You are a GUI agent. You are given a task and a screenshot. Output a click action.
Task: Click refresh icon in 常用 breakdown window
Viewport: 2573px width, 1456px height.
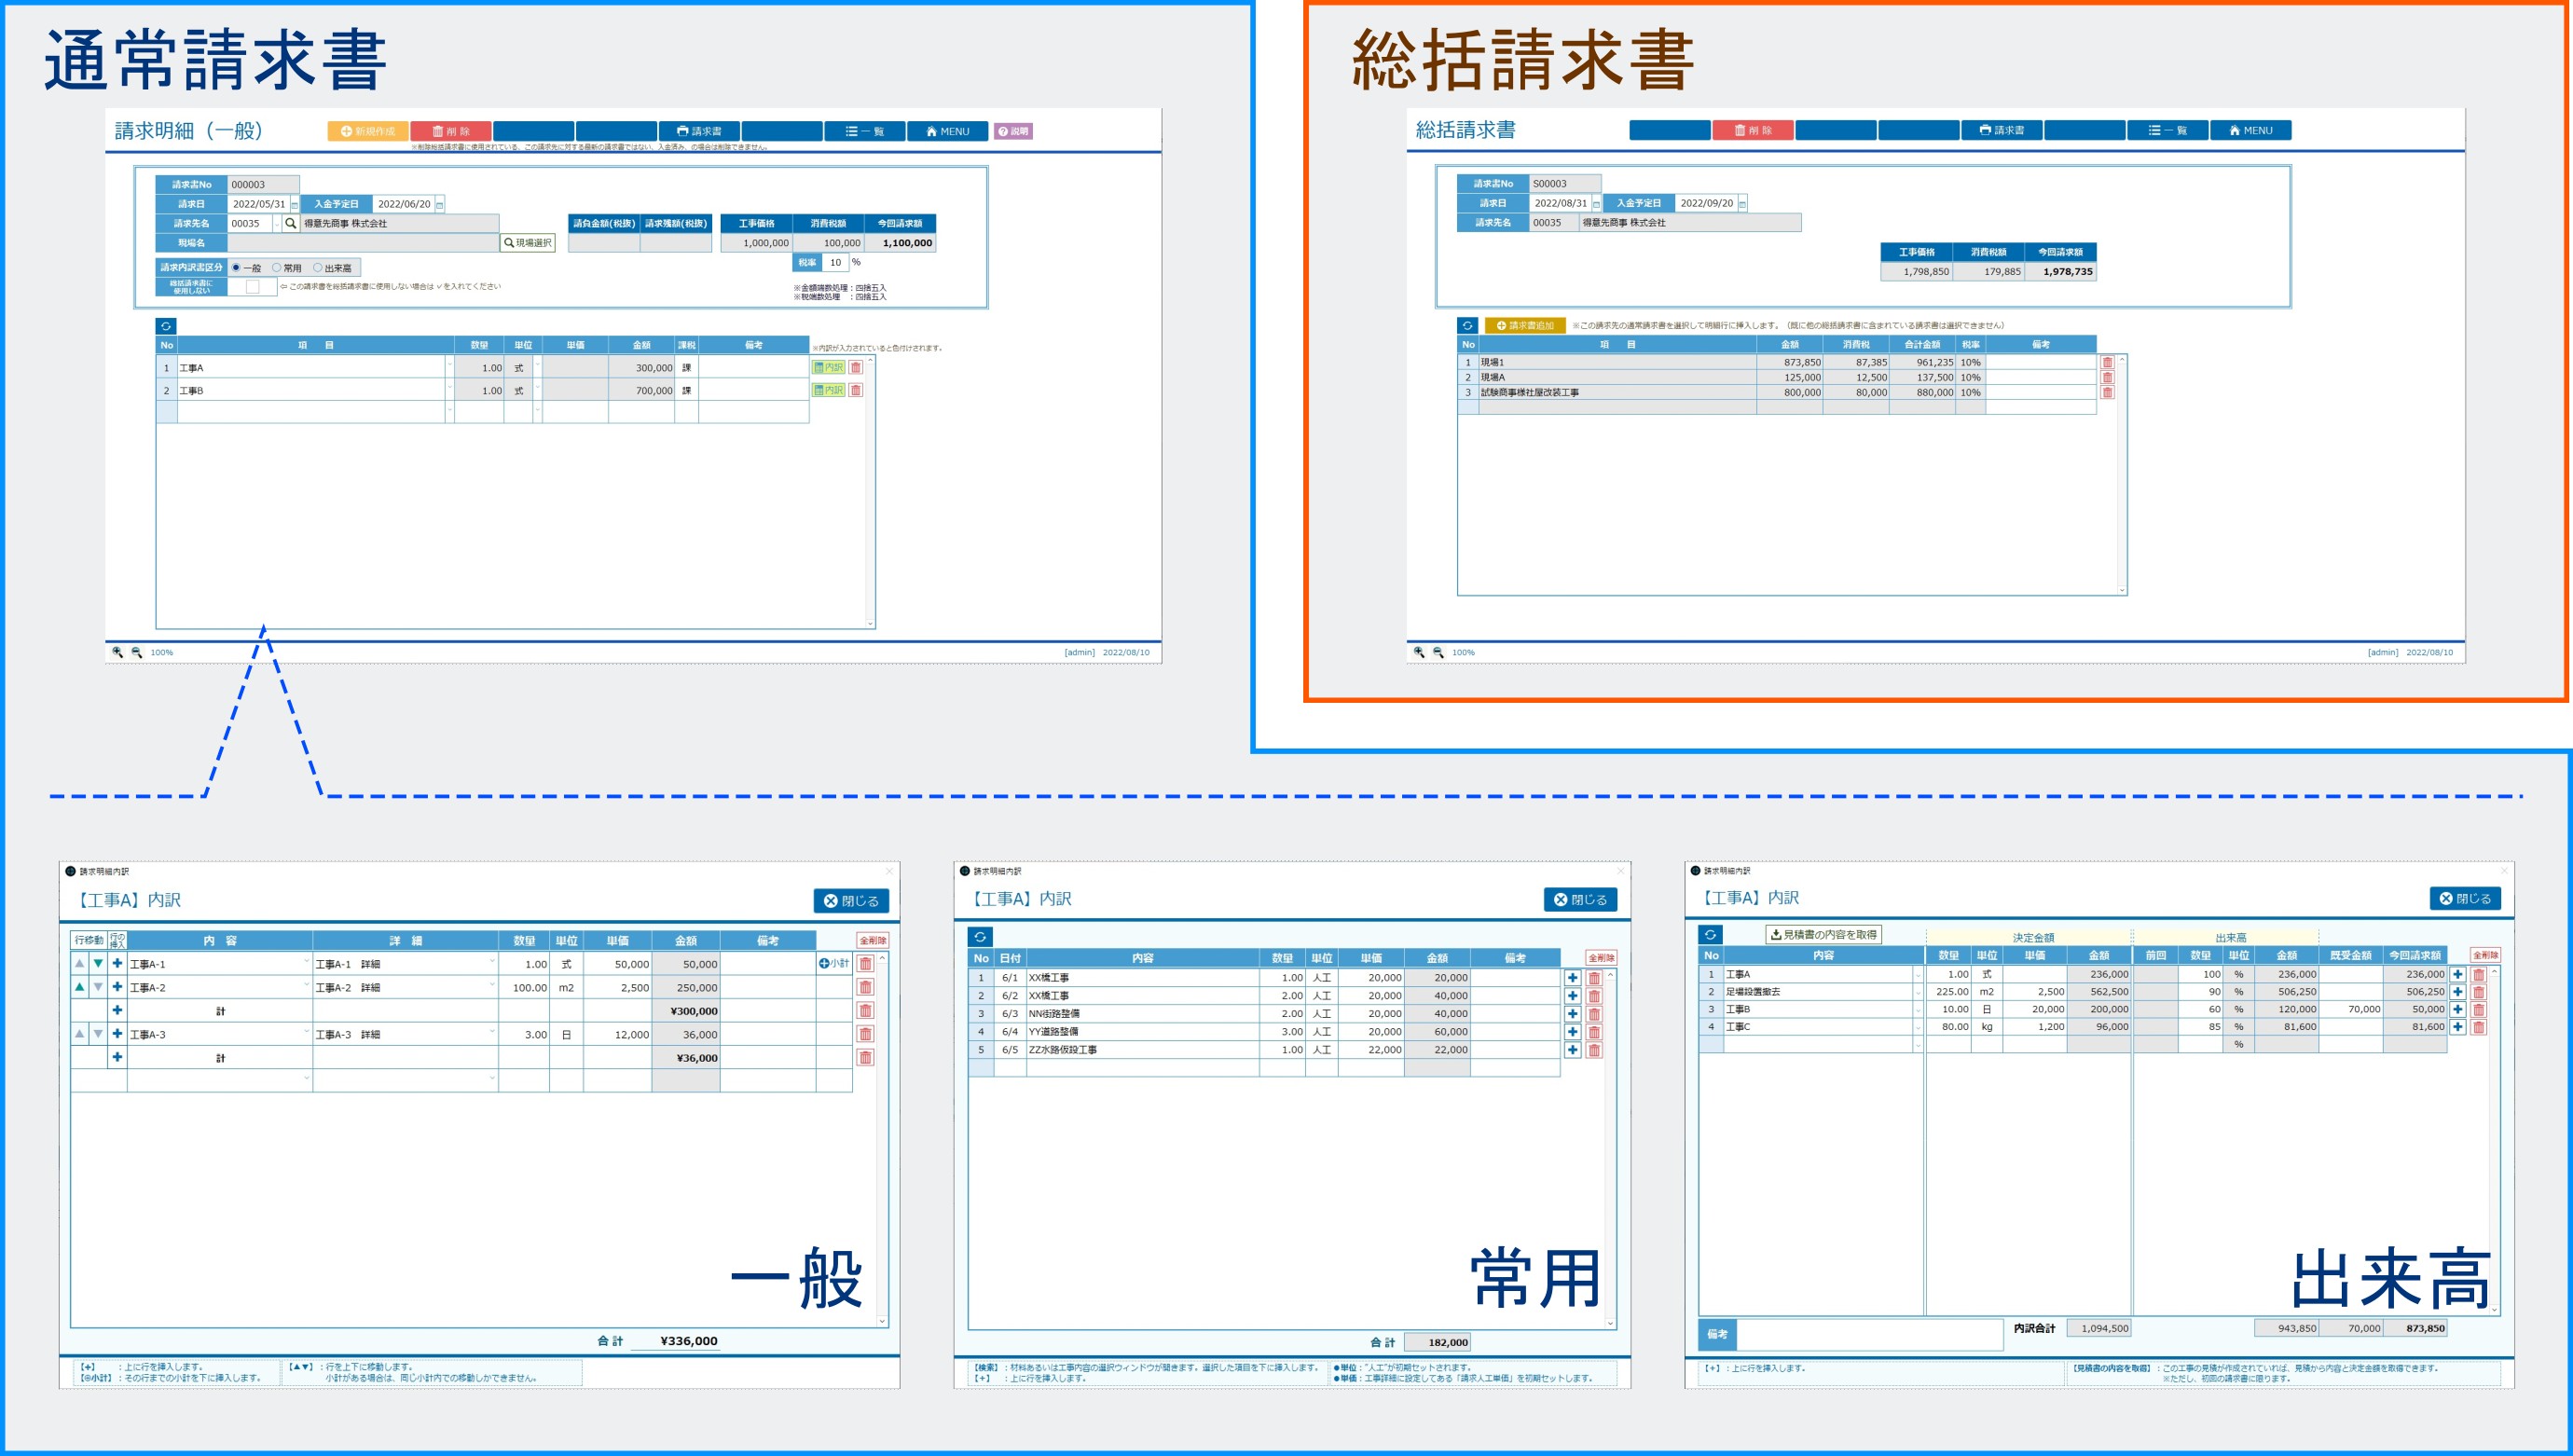click(980, 937)
